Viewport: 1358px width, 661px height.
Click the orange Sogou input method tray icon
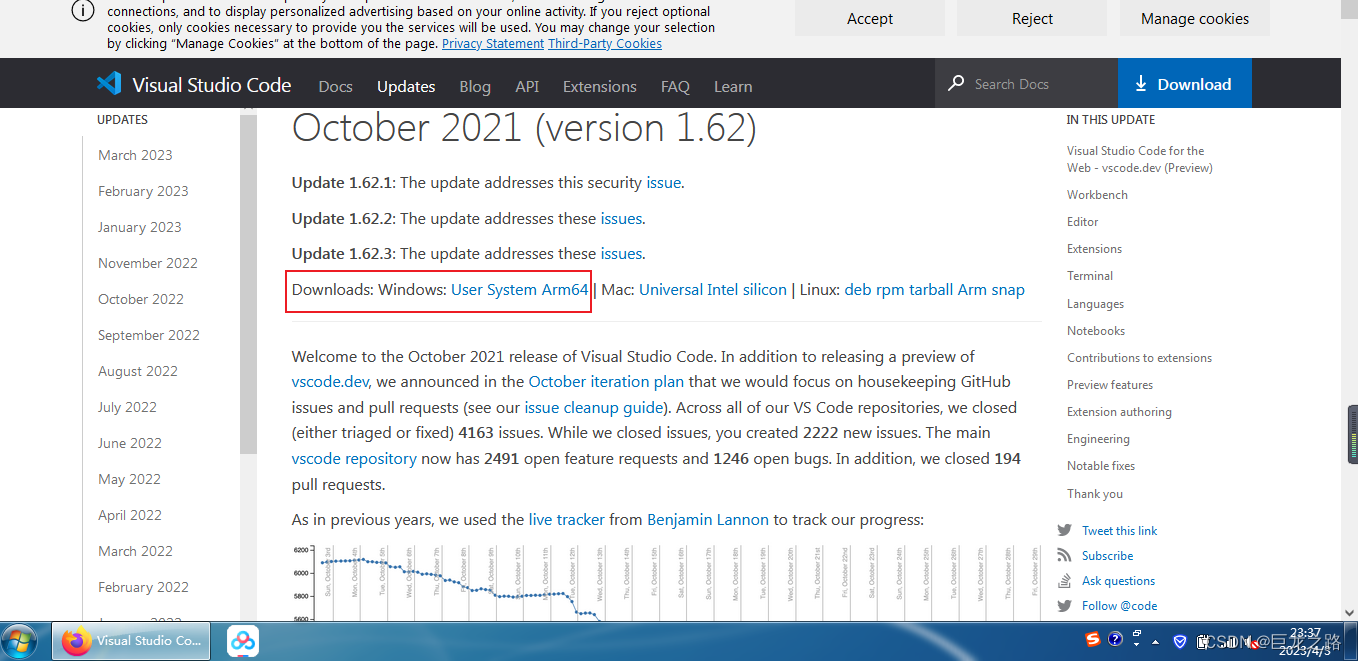(1093, 640)
